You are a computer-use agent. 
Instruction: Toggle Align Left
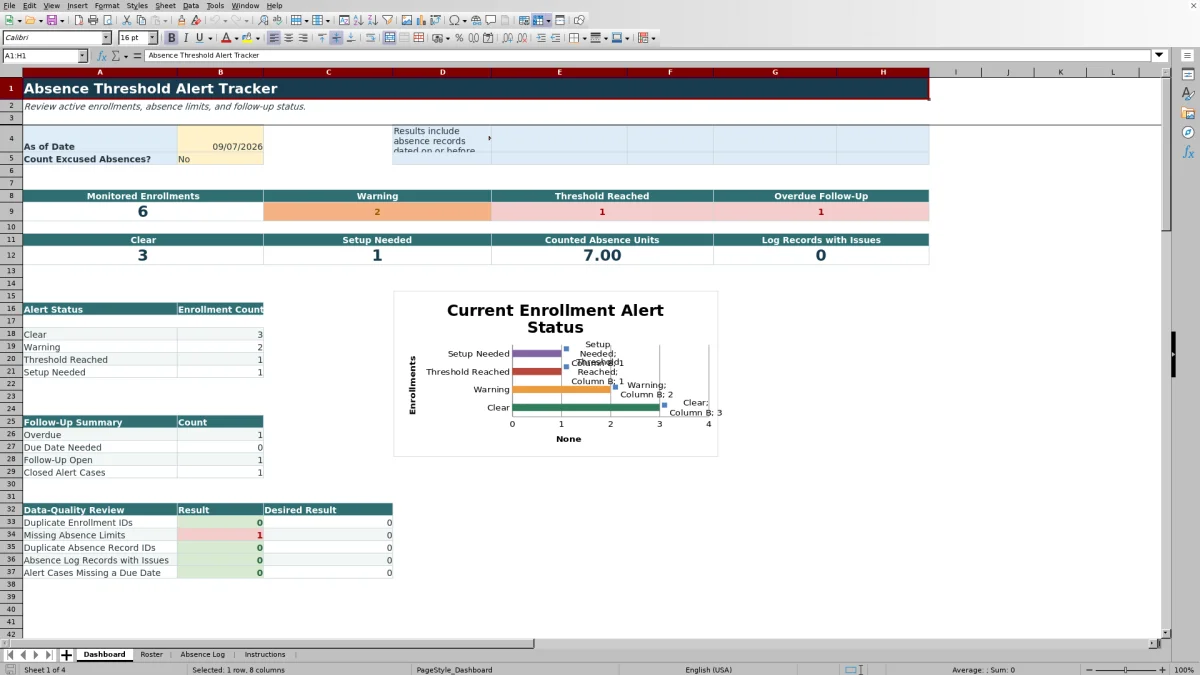pyautogui.click(x=274, y=38)
